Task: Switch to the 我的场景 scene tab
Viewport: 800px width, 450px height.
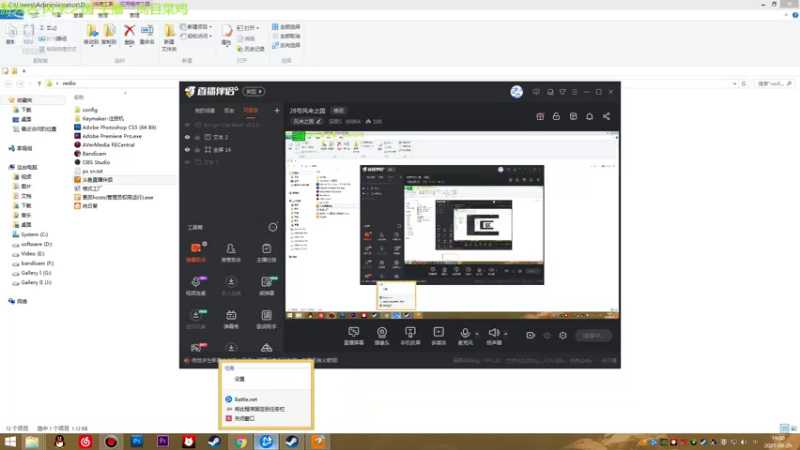Action: click(x=205, y=110)
